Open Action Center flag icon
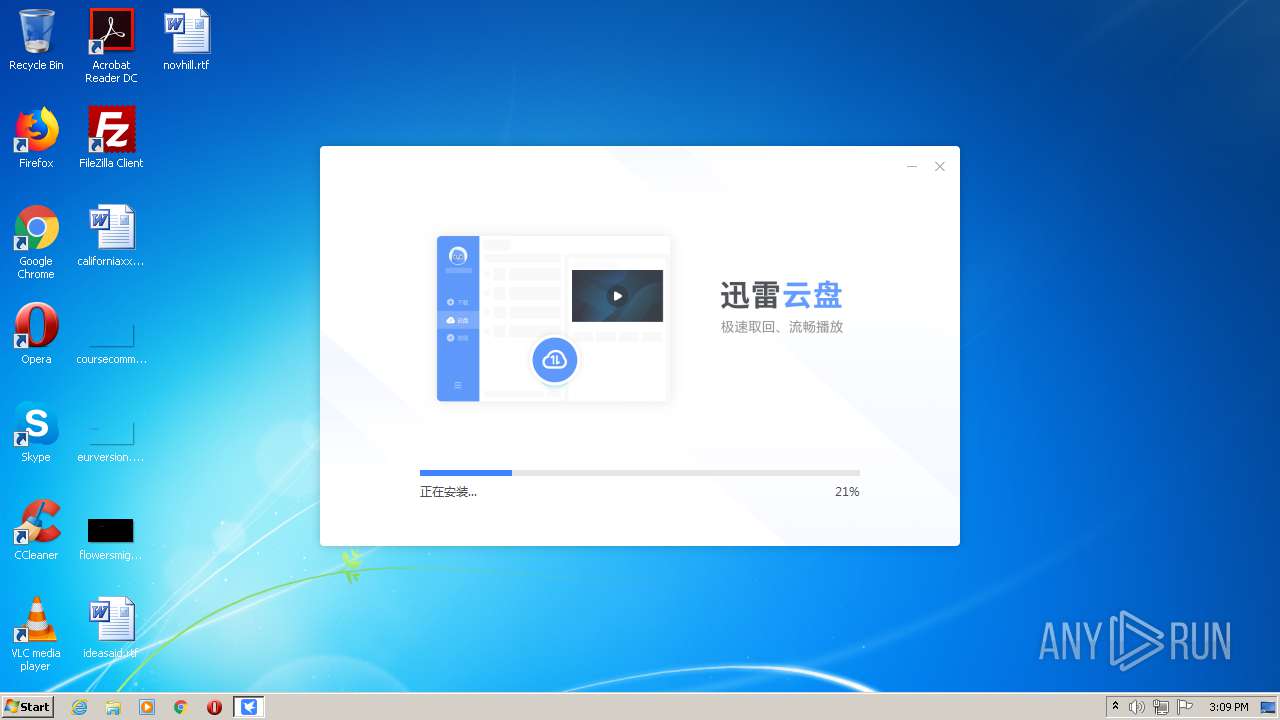 [1185, 707]
